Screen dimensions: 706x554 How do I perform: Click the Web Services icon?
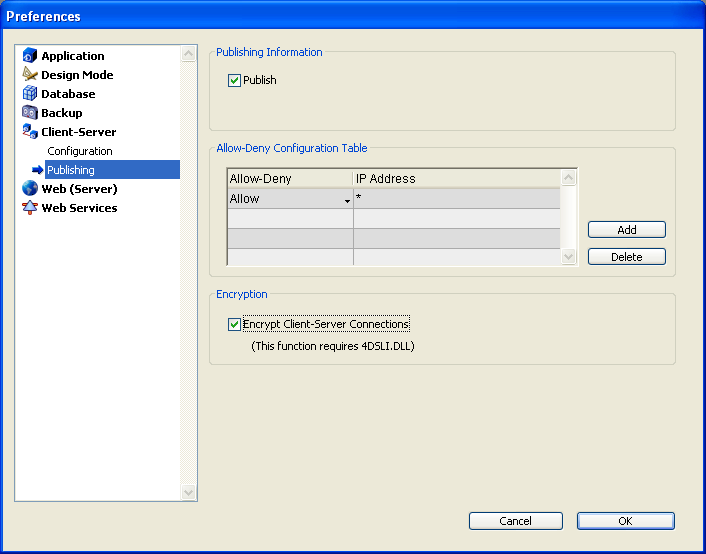coord(30,208)
